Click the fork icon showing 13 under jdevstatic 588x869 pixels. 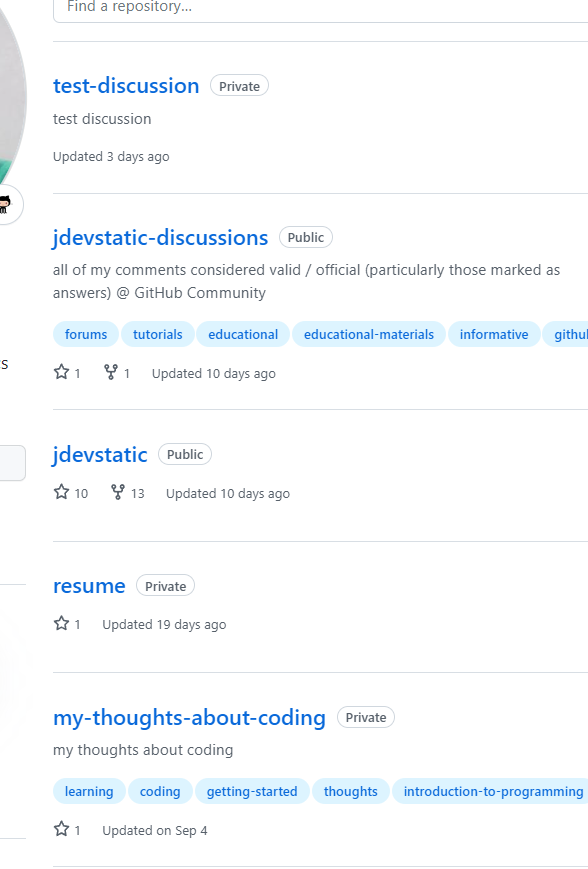pos(120,492)
